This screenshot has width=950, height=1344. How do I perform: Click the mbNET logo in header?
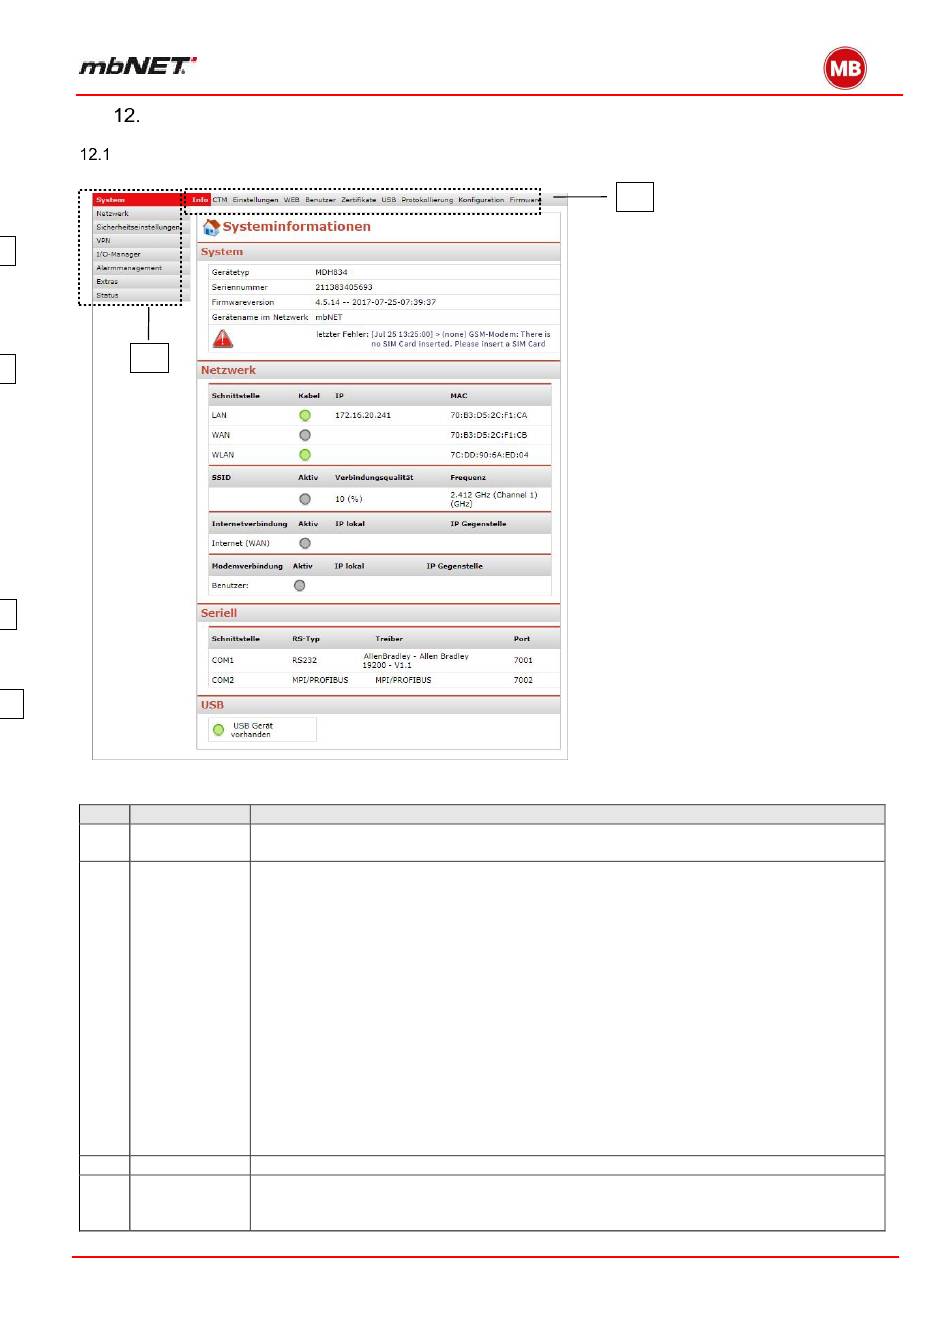(138, 66)
